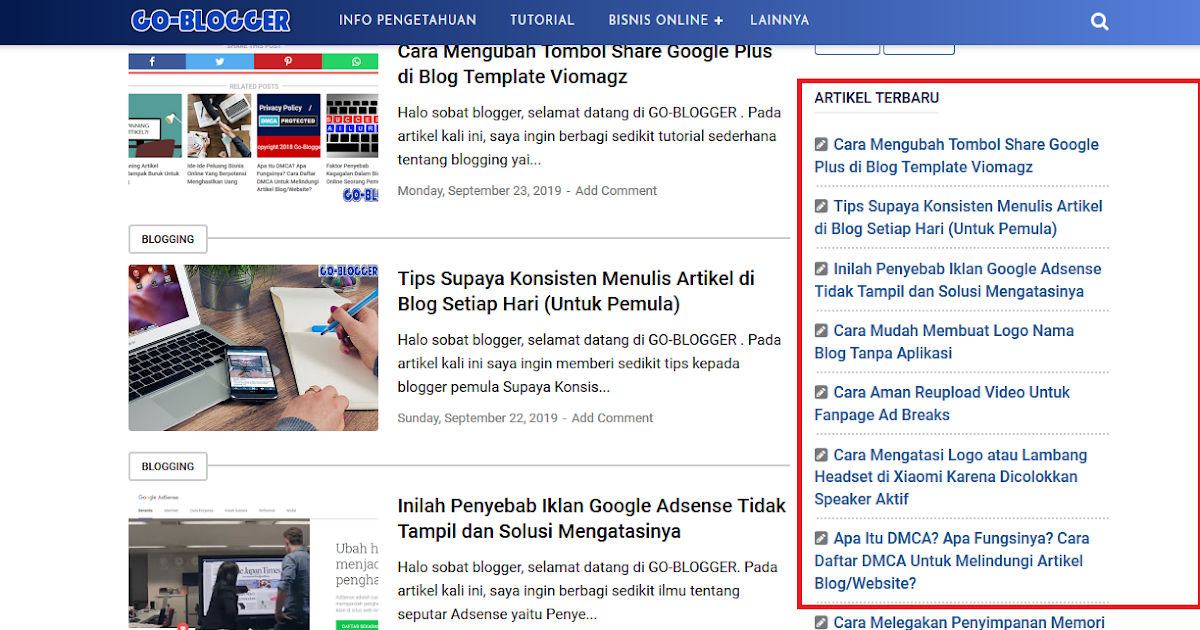Click "Add Comment" under the September 23 post
The height and width of the screenshot is (630, 1200).
(616, 190)
